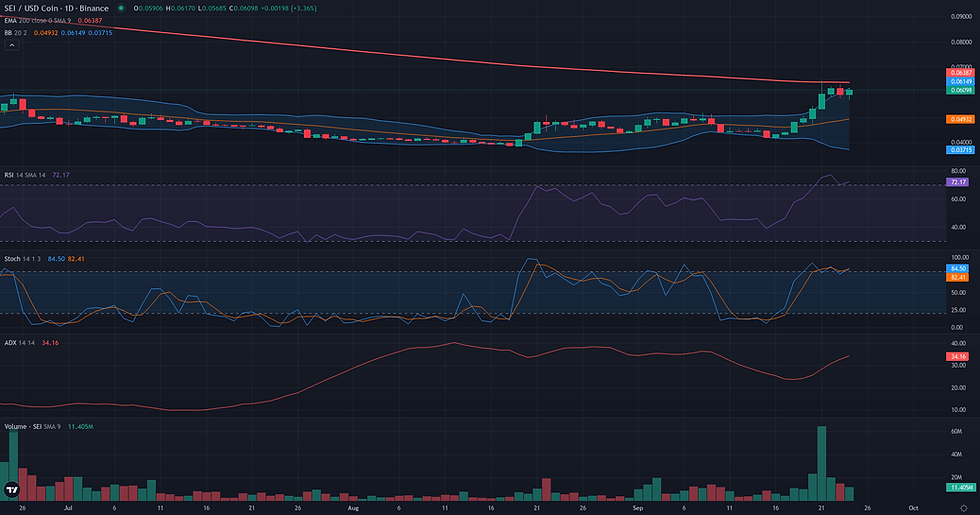Select the Stoch 14 1 3 legend
980x515 pixels.
[x=22, y=259]
